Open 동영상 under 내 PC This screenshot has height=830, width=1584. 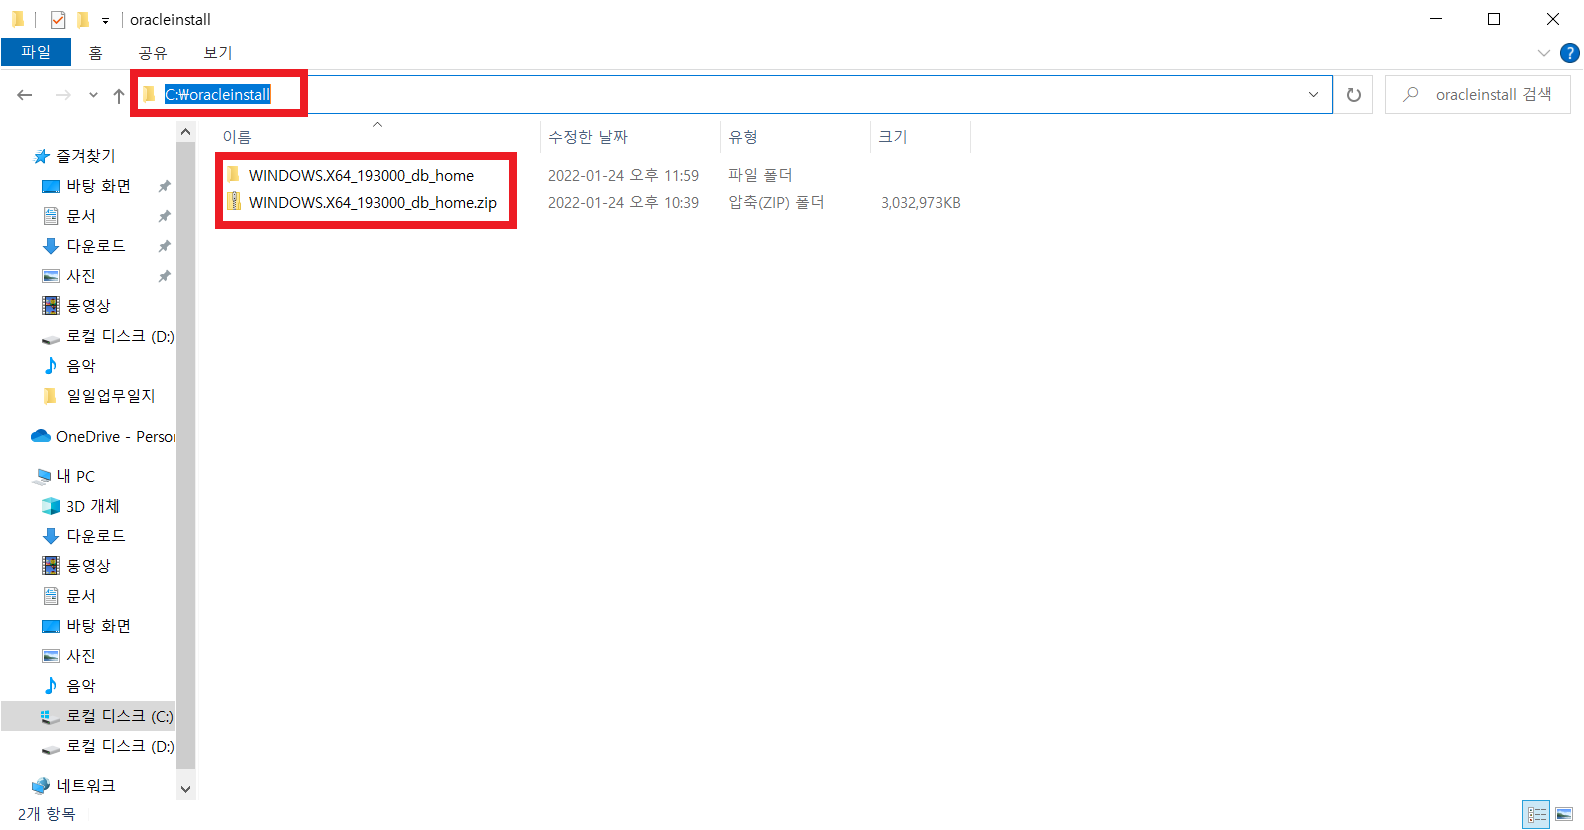88,566
